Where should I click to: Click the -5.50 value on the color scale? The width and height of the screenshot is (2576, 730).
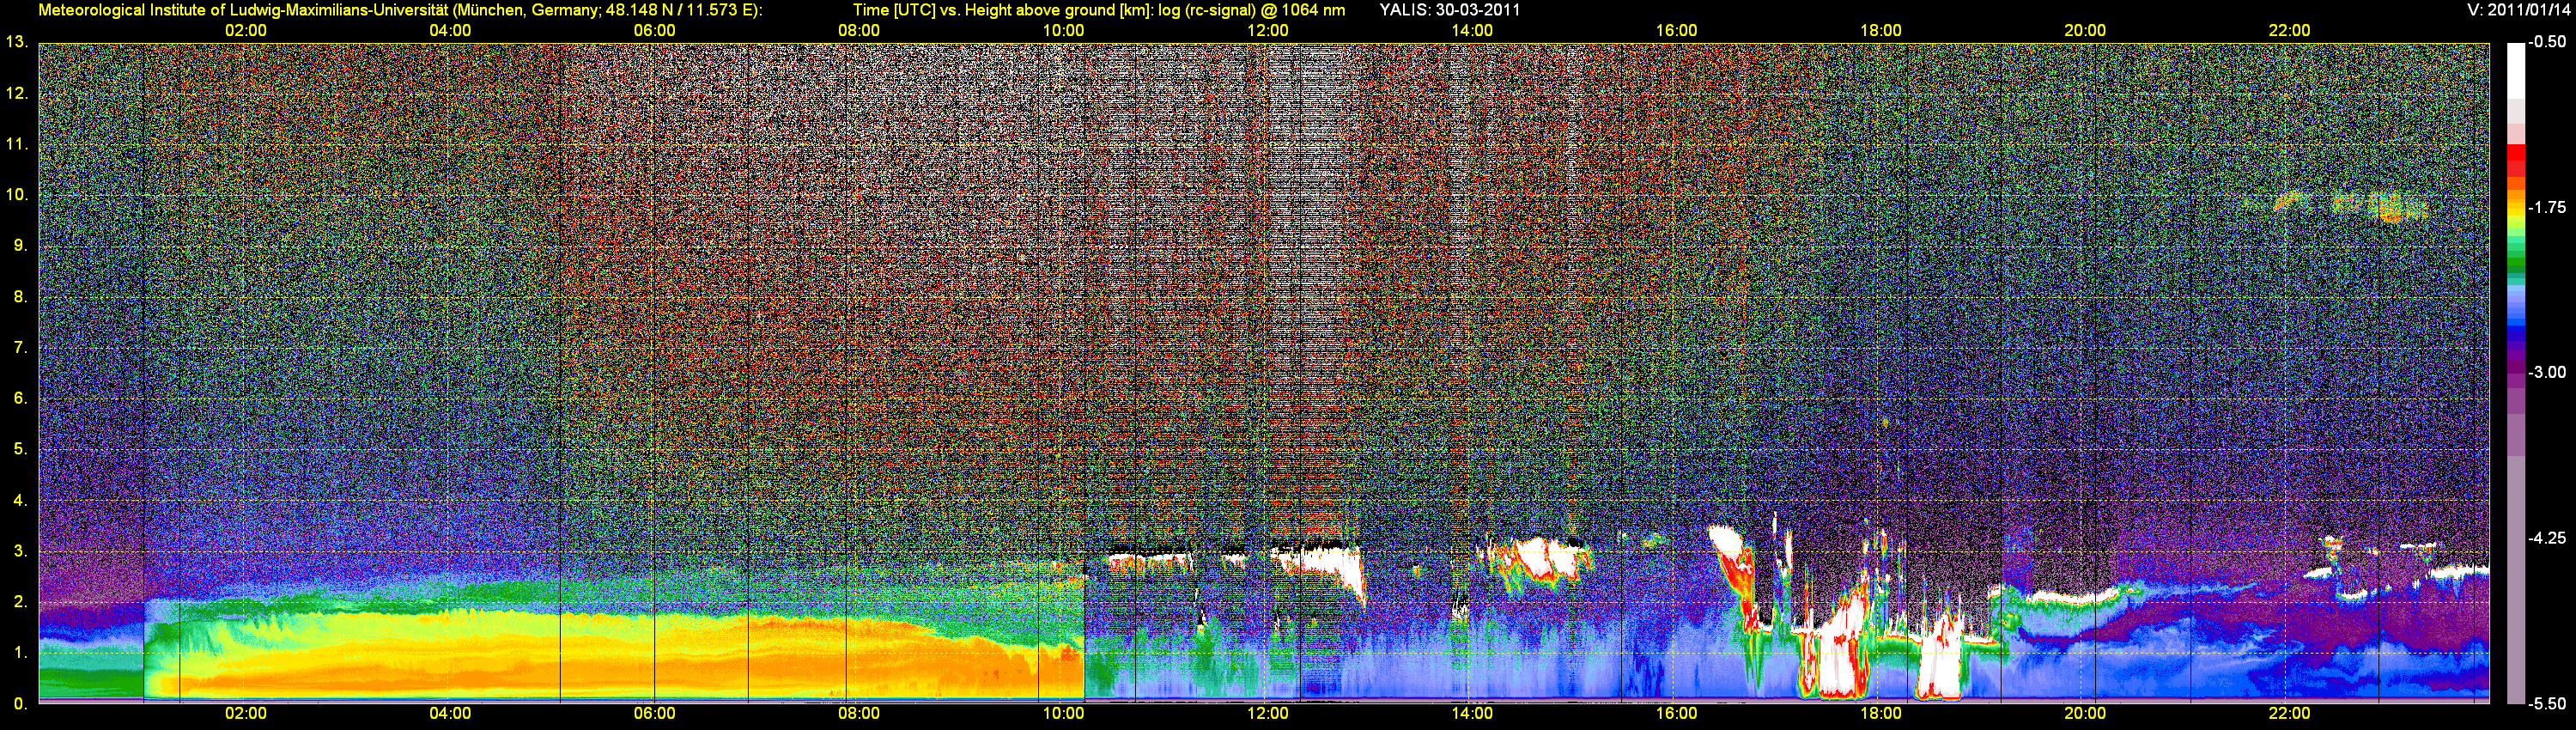point(2548,703)
